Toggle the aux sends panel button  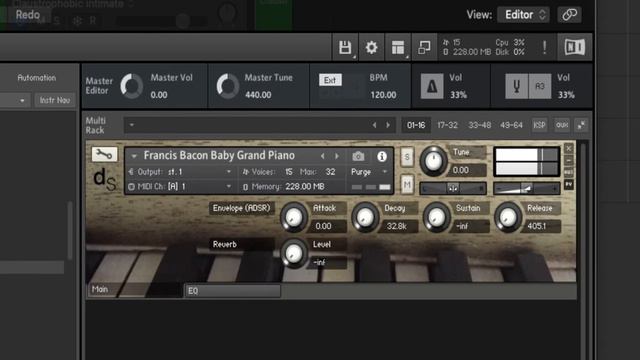click(562, 125)
